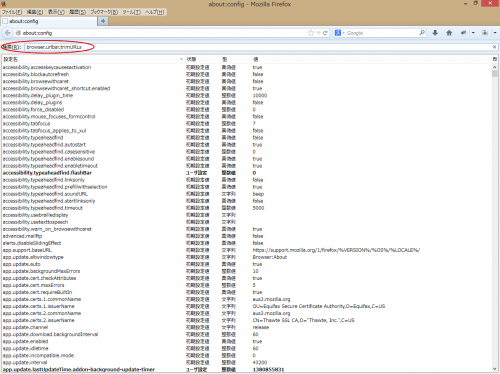Viewport: 500px width, 374px height.
Task: Click into the Google search box
Action: 382,33
